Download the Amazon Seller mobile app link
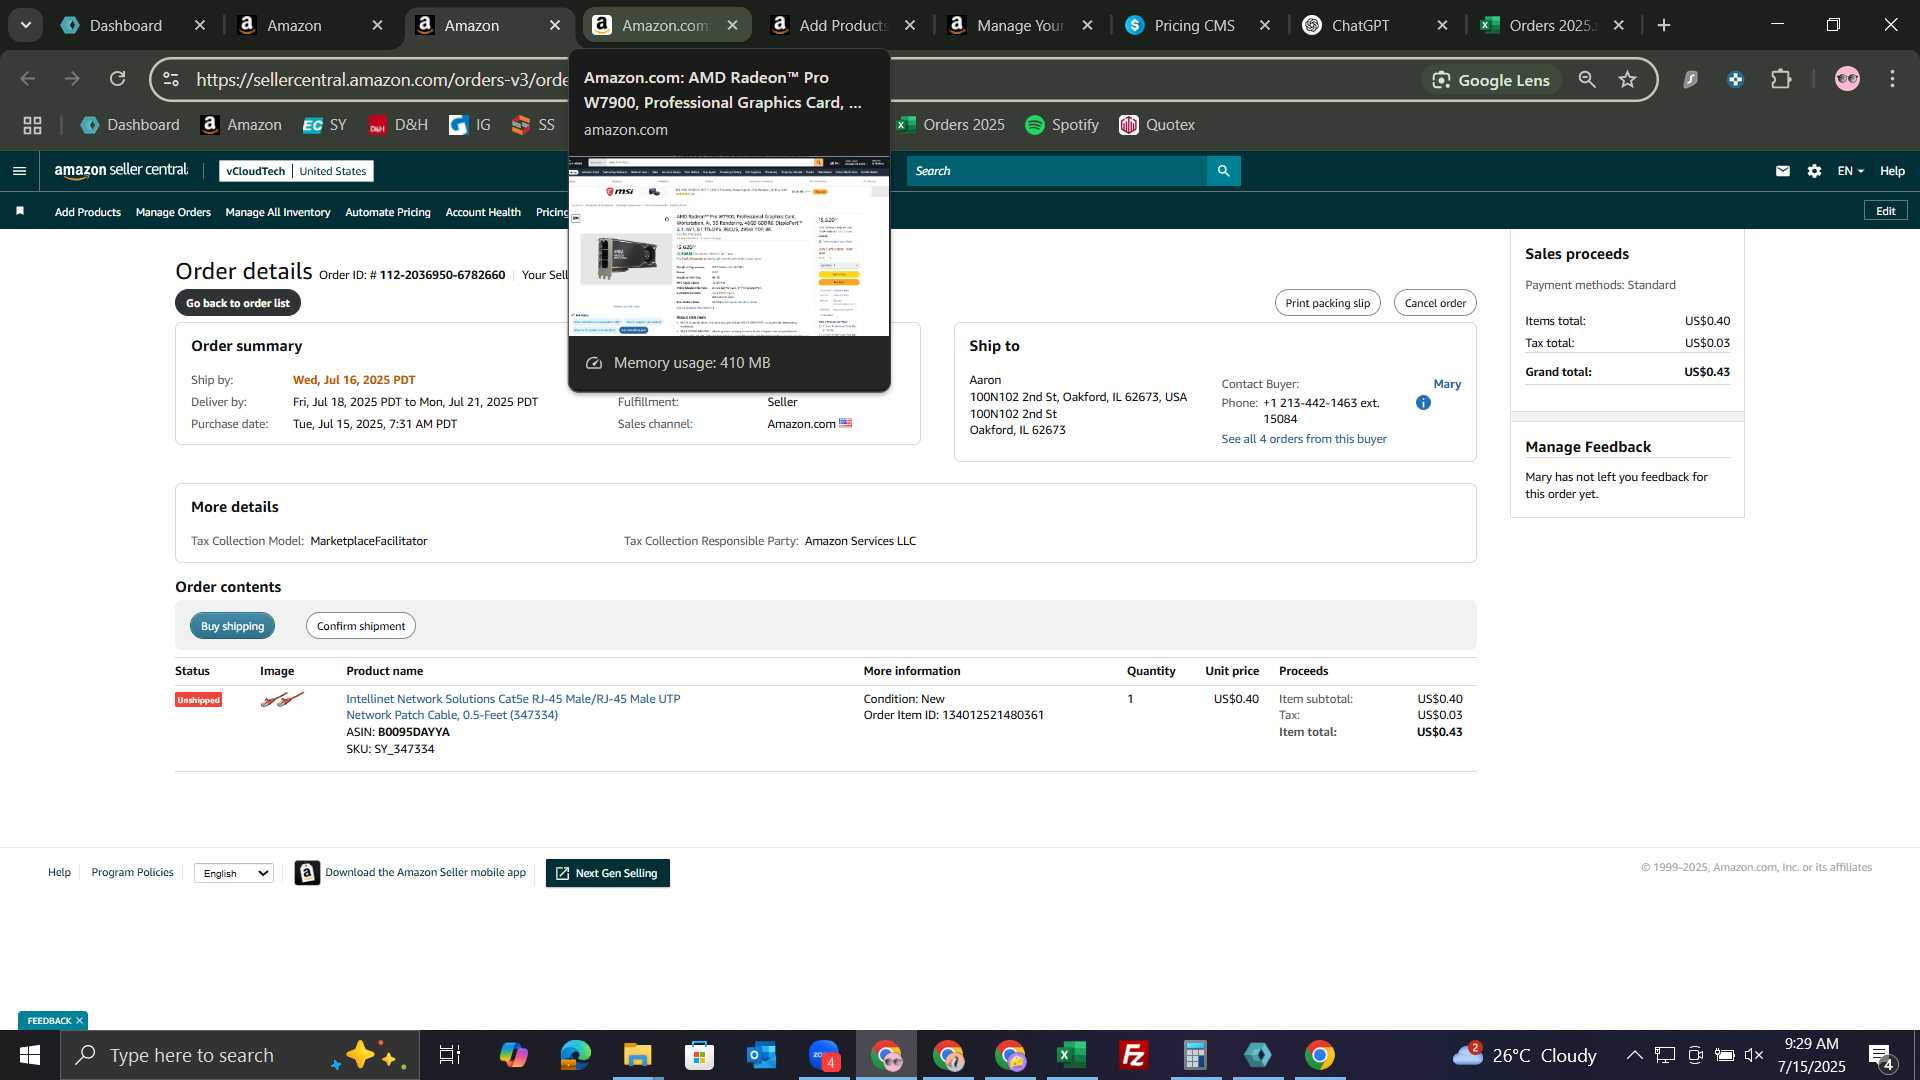 [425, 872]
